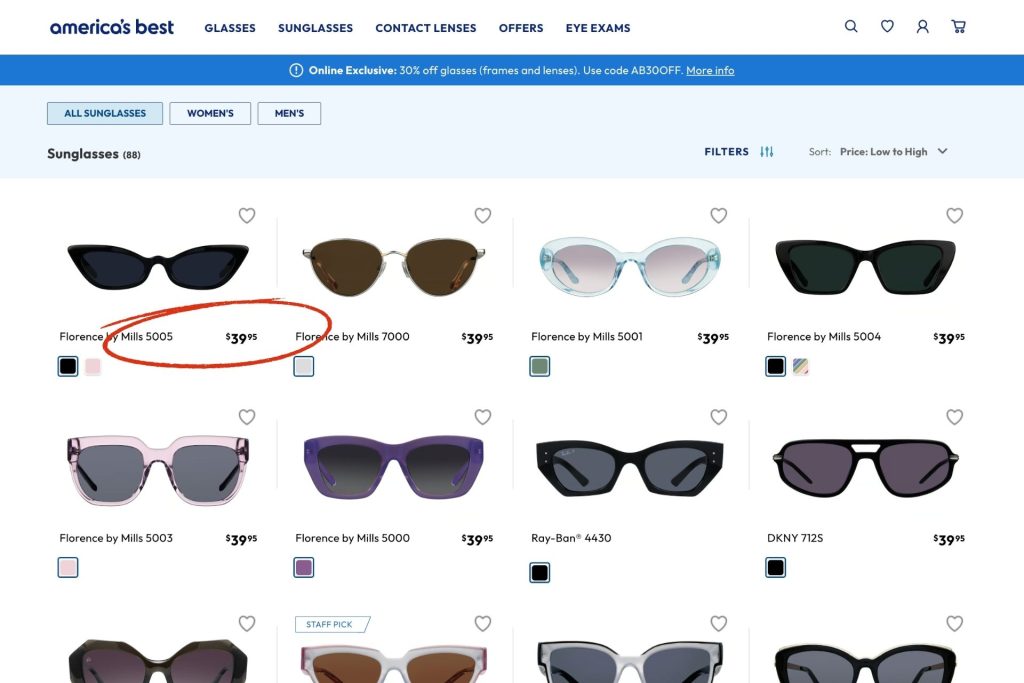Favorite the Staff Pick sunglasses heart
The image size is (1024, 683).
[x=483, y=624]
